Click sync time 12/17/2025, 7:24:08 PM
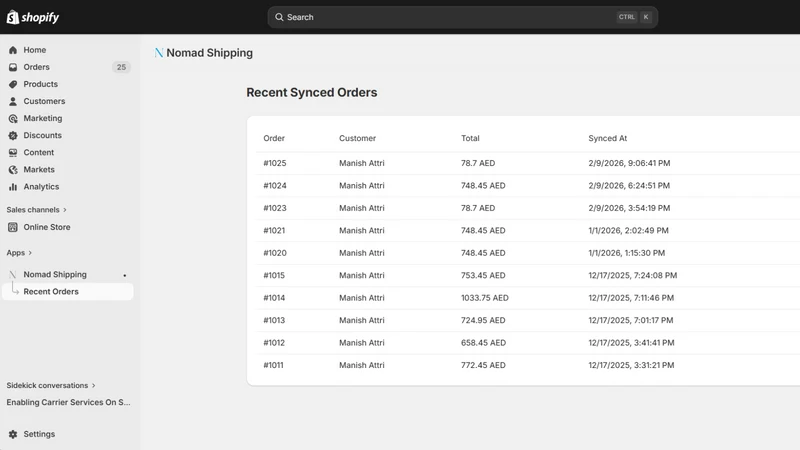Viewport: 800px width, 450px height. coord(633,276)
